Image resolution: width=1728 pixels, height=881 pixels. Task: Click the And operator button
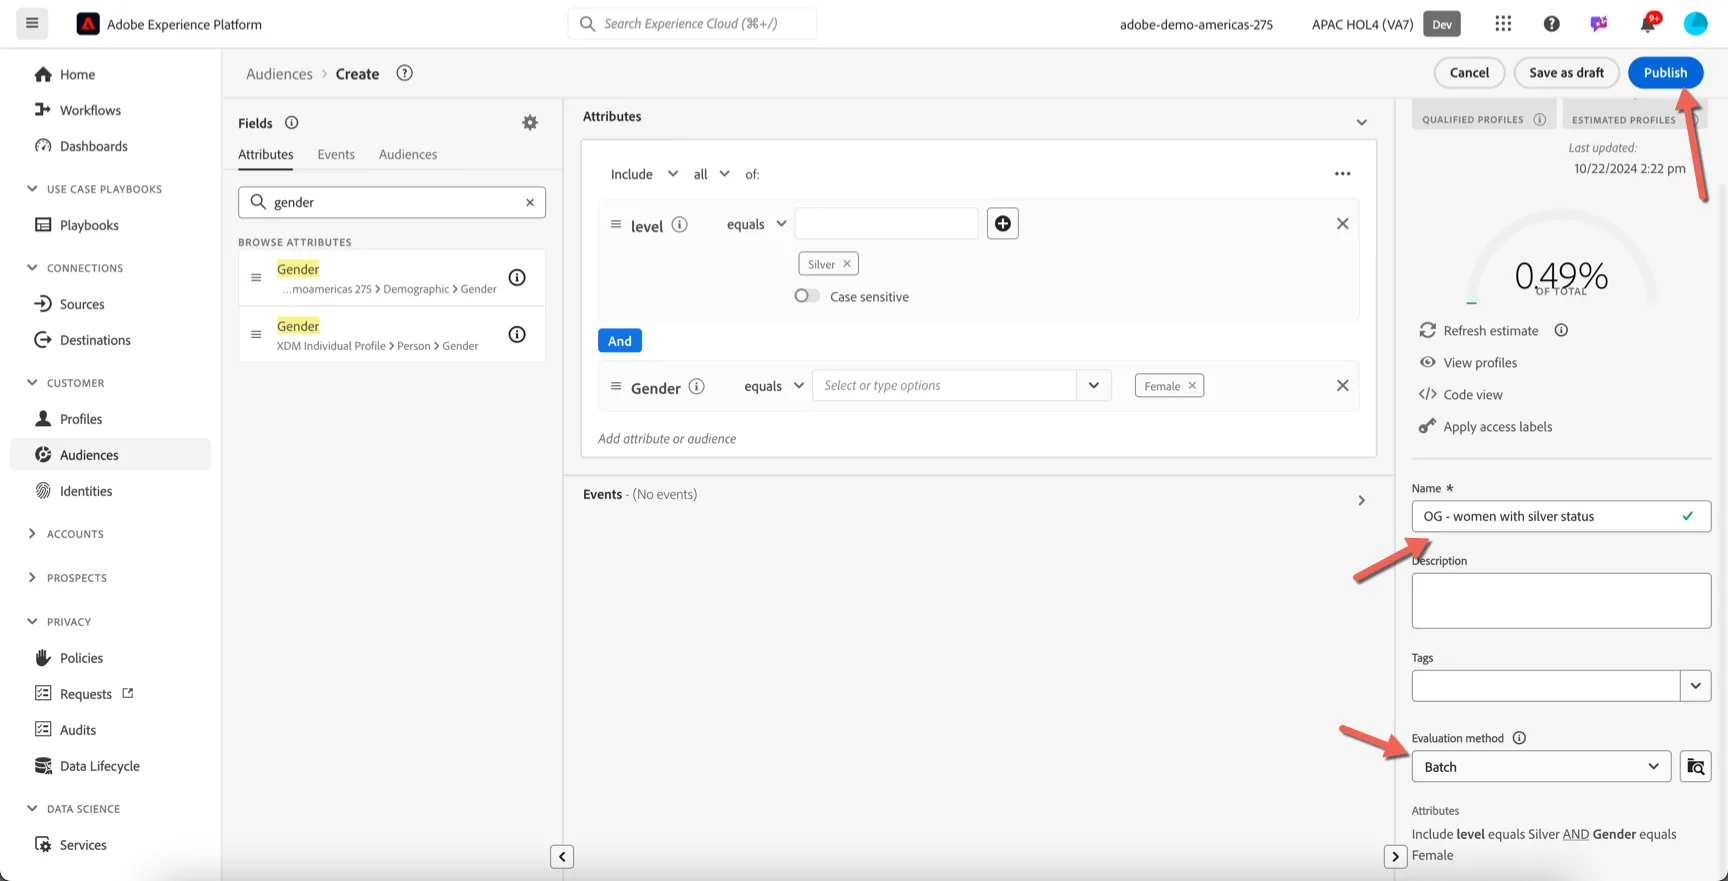[x=620, y=341]
